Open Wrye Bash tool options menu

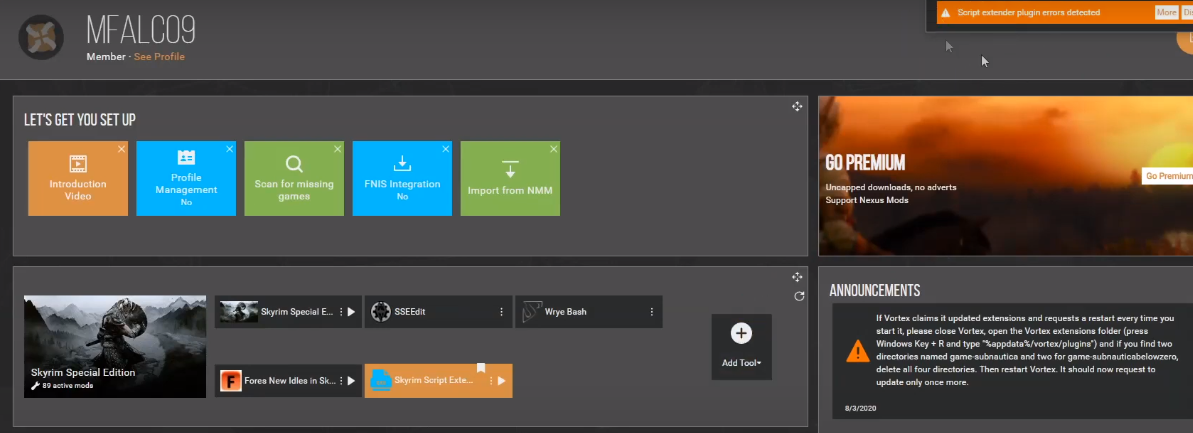point(652,312)
